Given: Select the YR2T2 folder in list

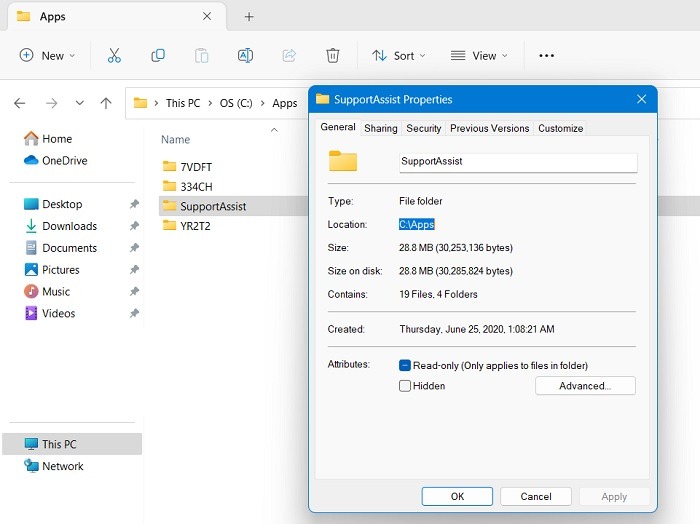Looking at the screenshot, I should pyautogui.click(x=194, y=226).
